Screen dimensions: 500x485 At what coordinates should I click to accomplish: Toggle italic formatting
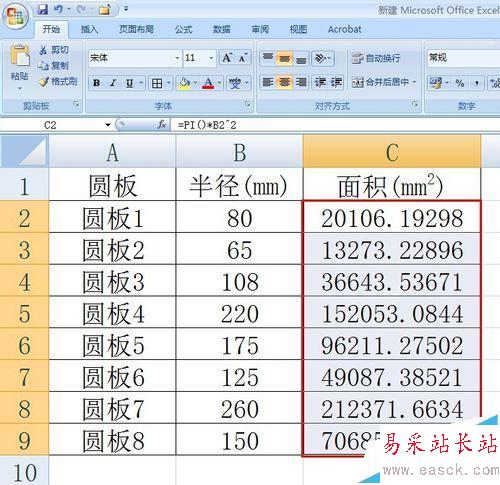pos(113,83)
